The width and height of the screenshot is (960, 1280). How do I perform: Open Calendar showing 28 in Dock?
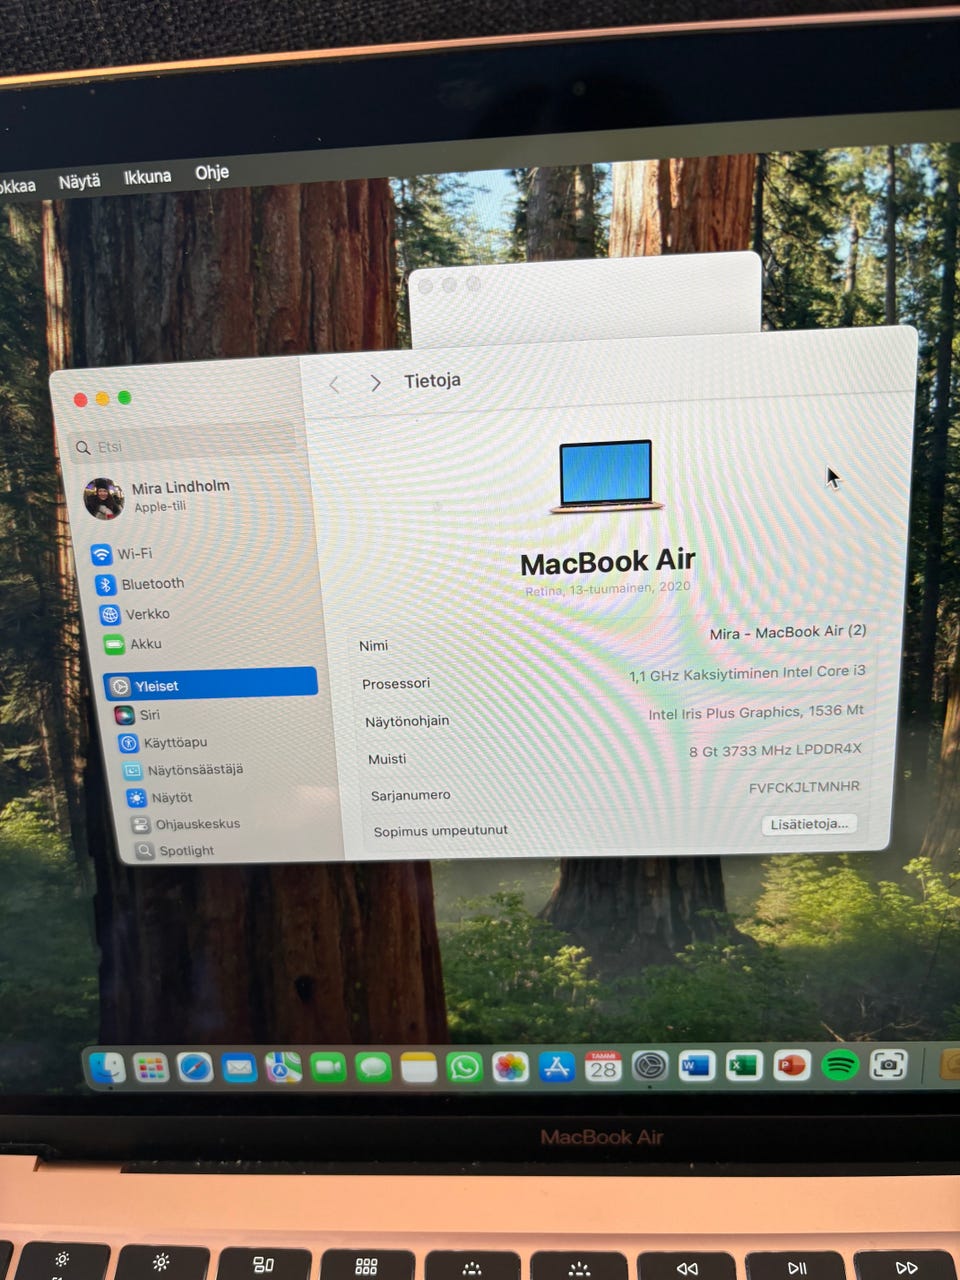point(603,1067)
